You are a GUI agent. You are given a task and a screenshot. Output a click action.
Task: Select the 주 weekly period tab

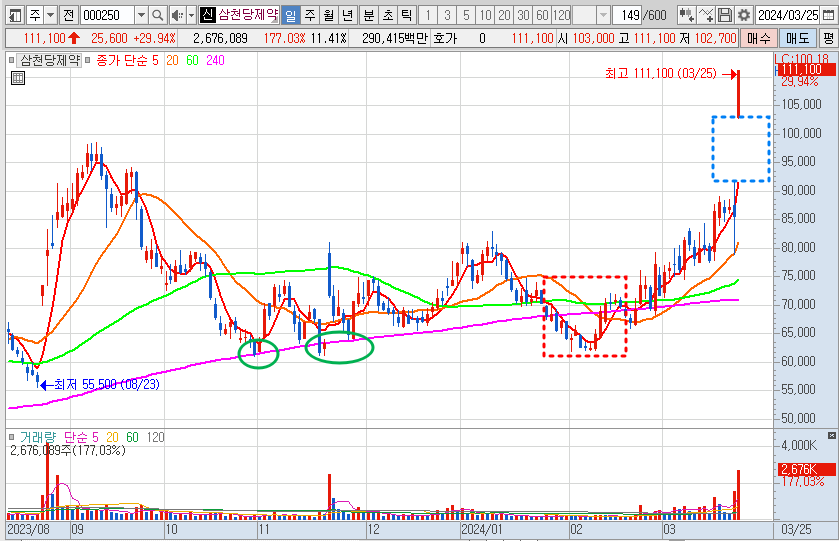click(310, 16)
